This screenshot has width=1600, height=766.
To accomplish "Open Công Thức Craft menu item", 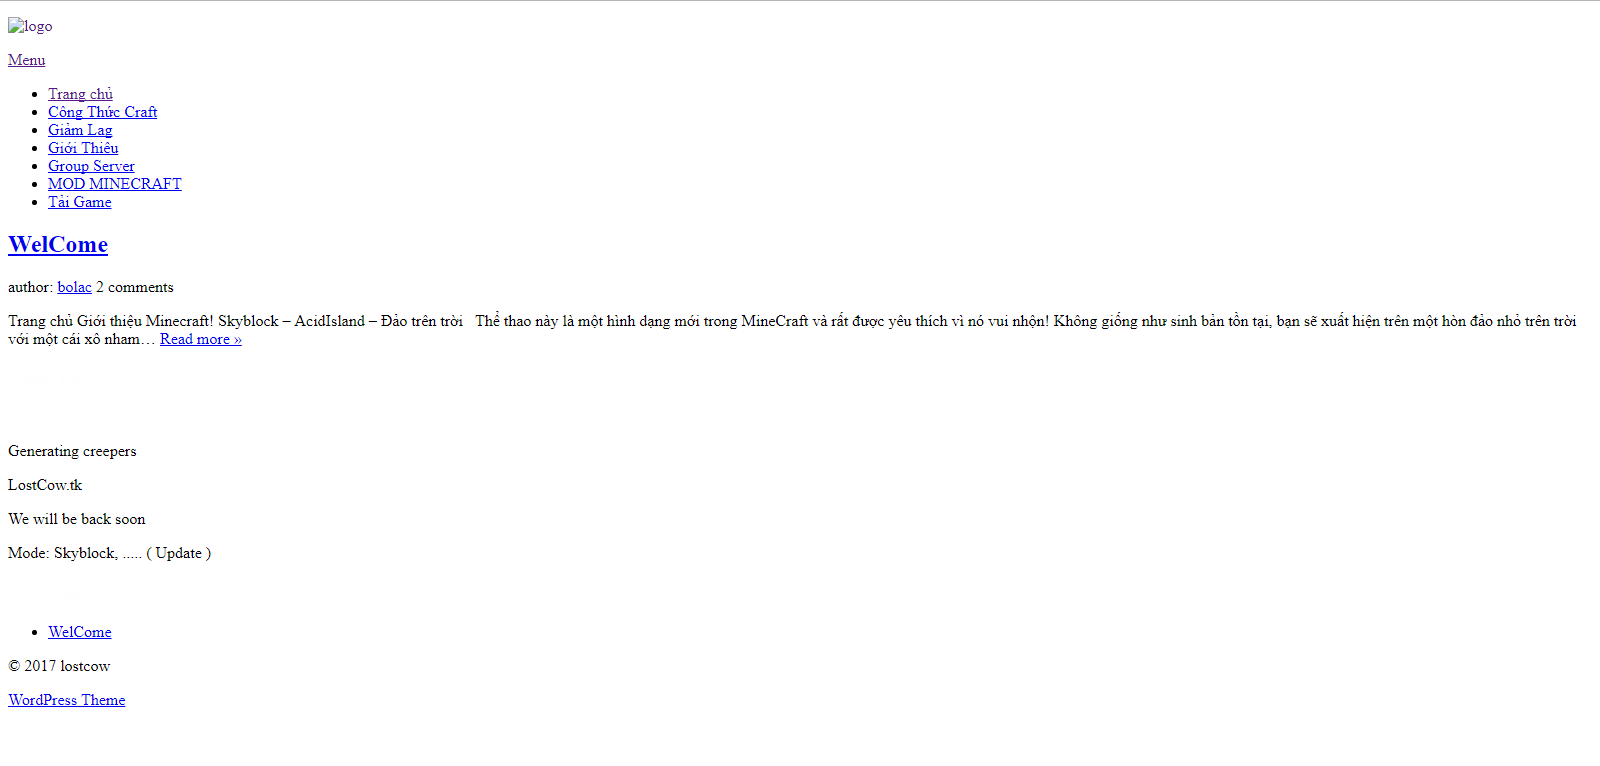I will click(x=102, y=112).
